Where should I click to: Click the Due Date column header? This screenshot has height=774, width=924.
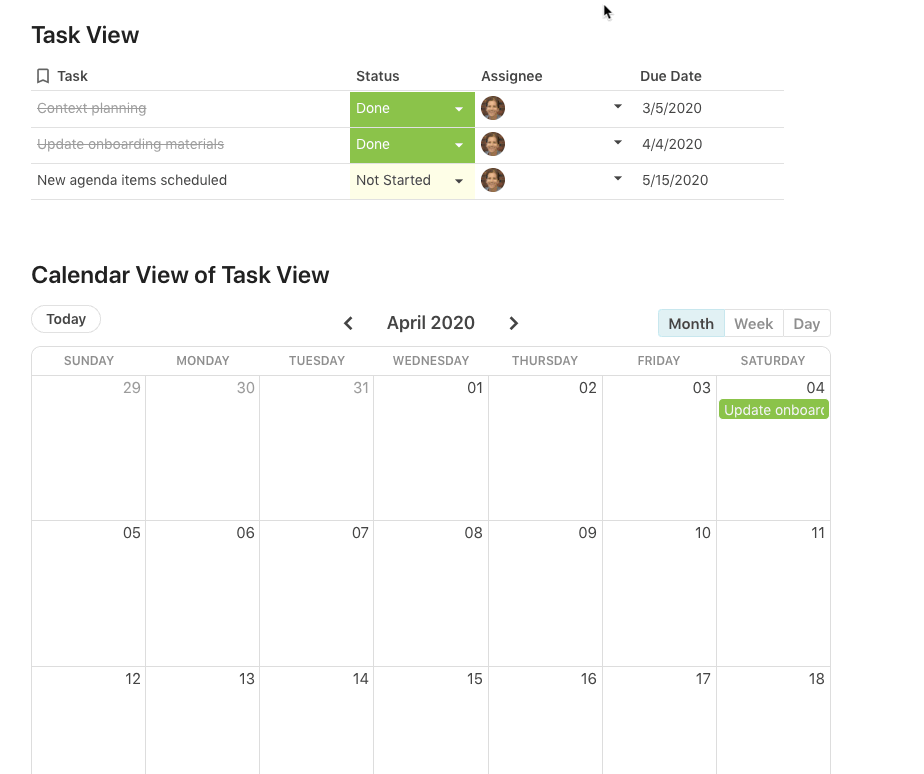[x=671, y=76]
